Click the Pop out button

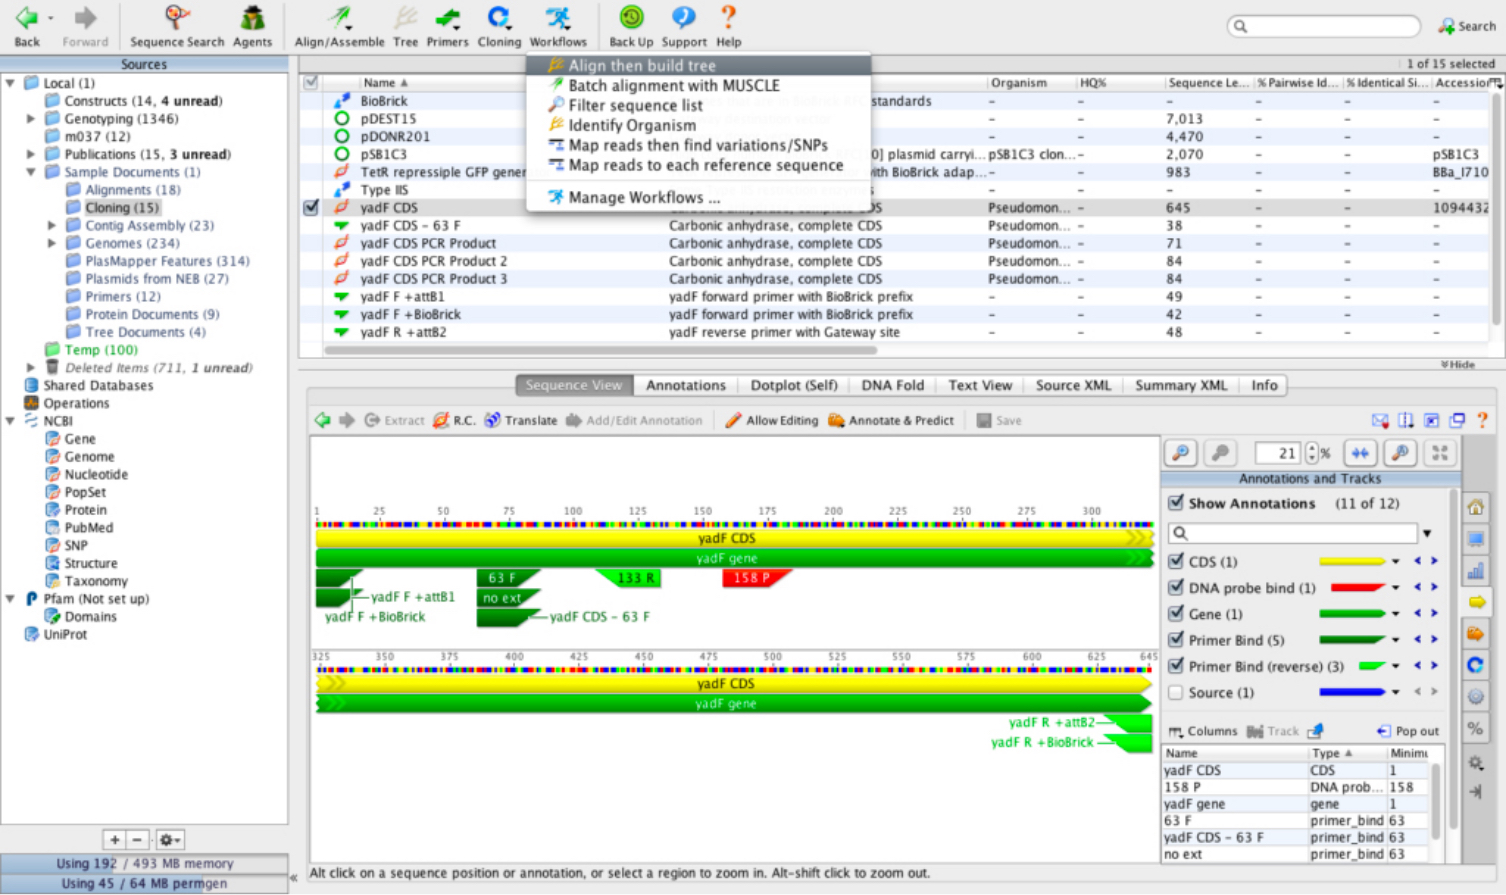(1408, 731)
